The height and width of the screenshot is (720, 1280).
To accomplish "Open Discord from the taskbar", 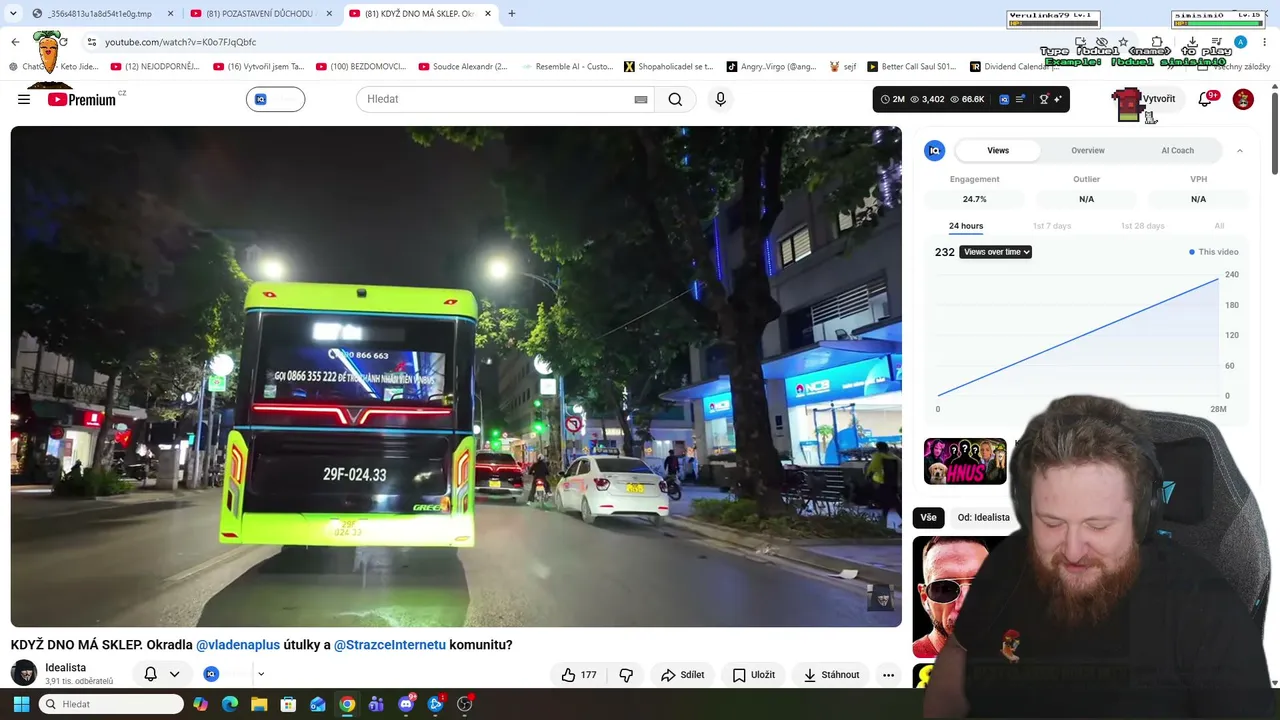I will [x=406, y=704].
